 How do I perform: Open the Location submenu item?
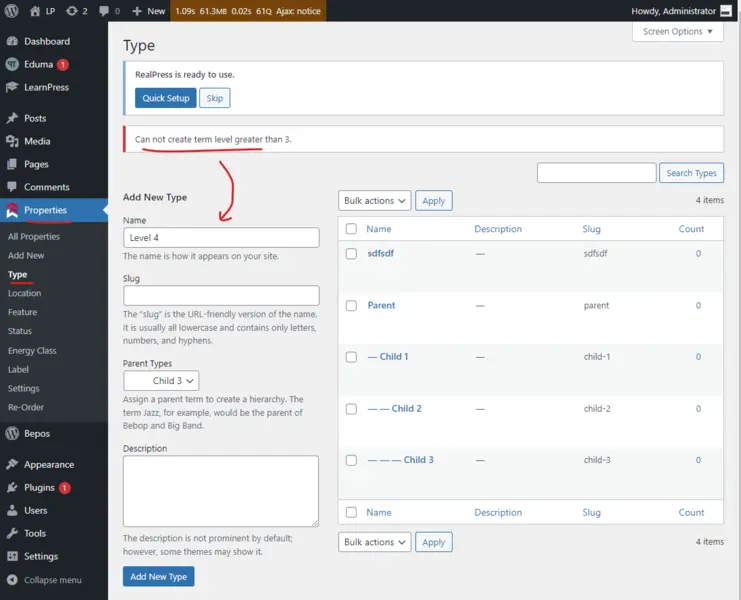[x=25, y=293]
